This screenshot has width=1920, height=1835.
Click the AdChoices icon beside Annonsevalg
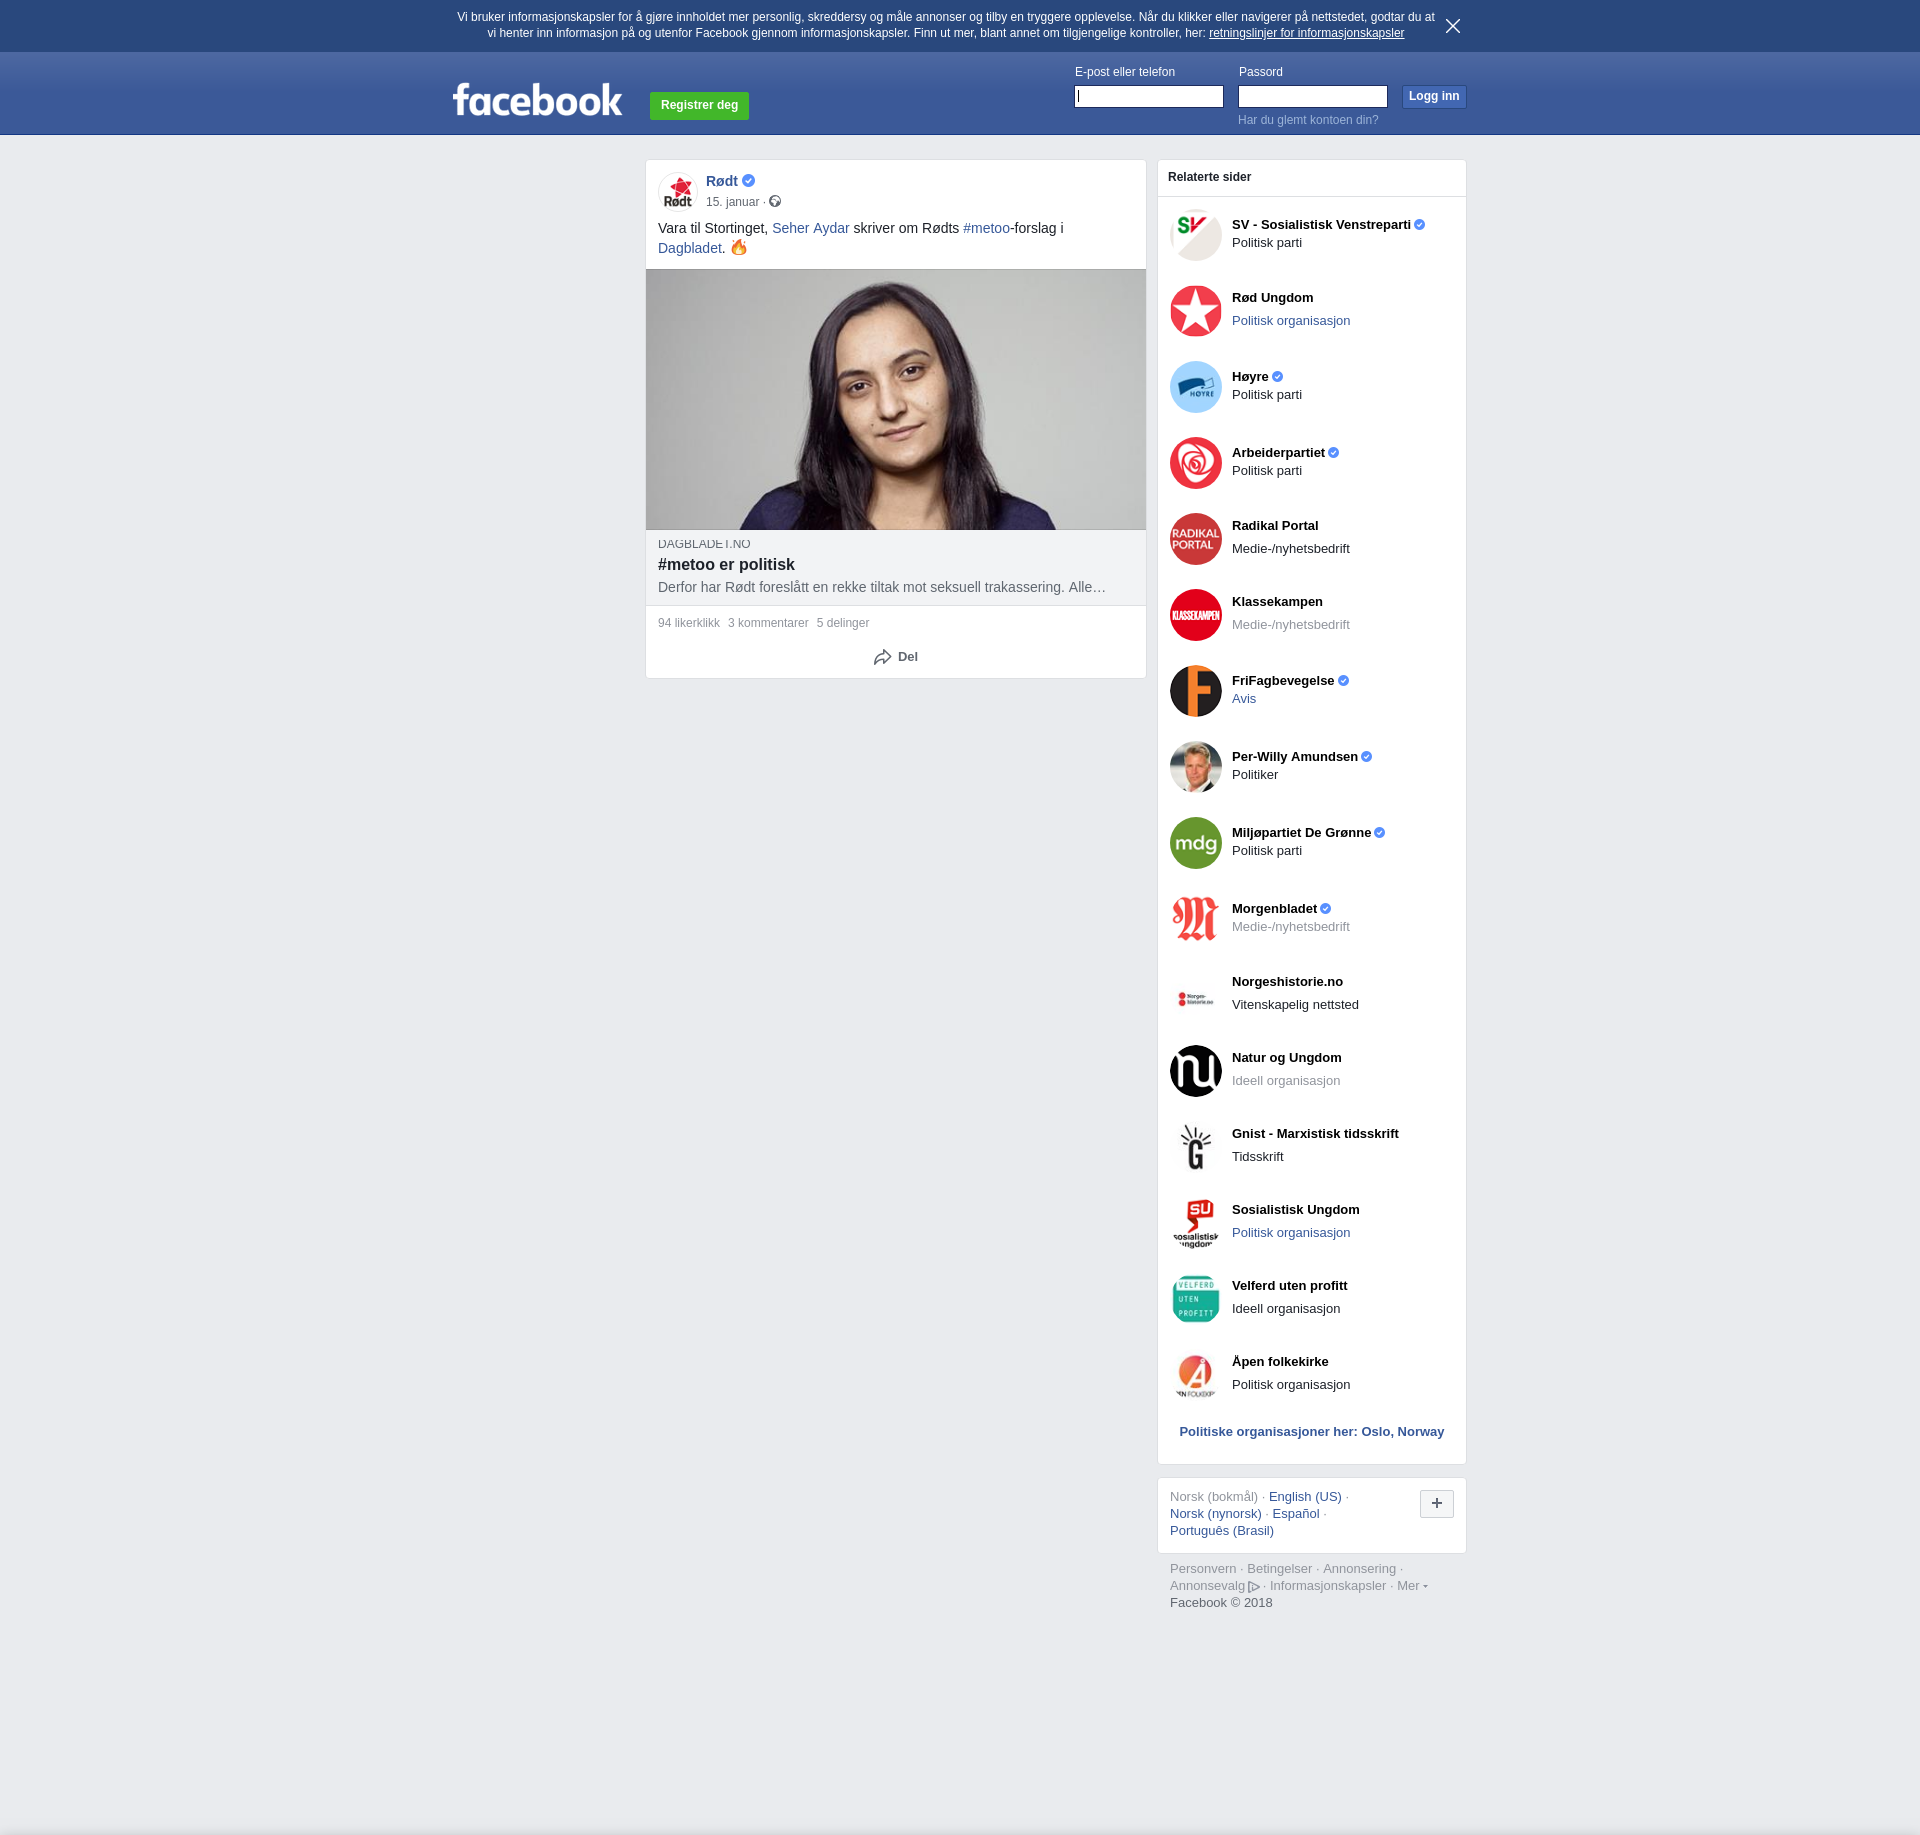click(1254, 1586)
